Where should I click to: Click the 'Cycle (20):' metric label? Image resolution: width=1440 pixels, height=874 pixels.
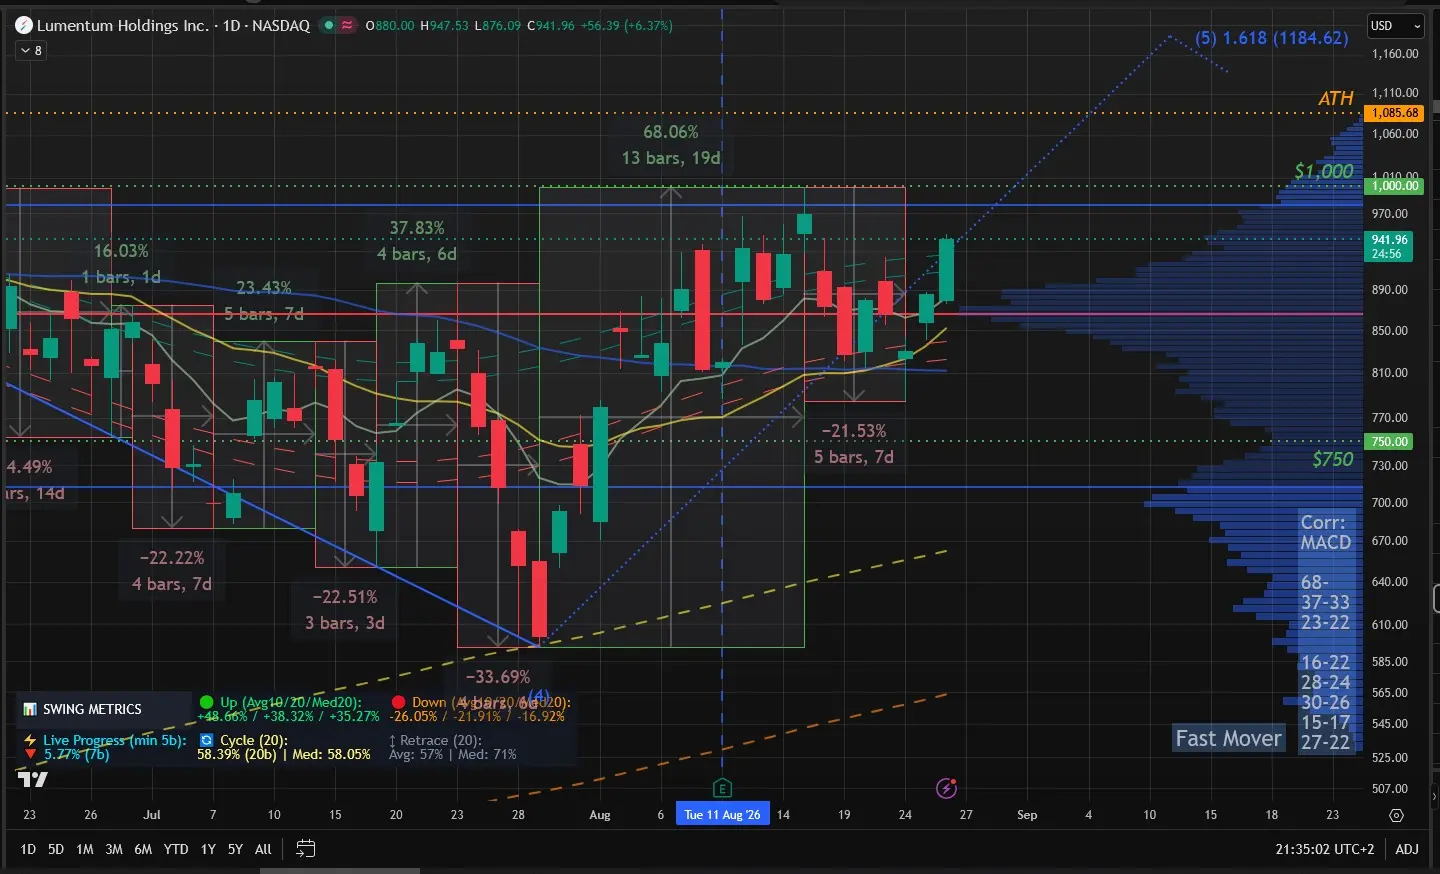(x=254, y=740)
